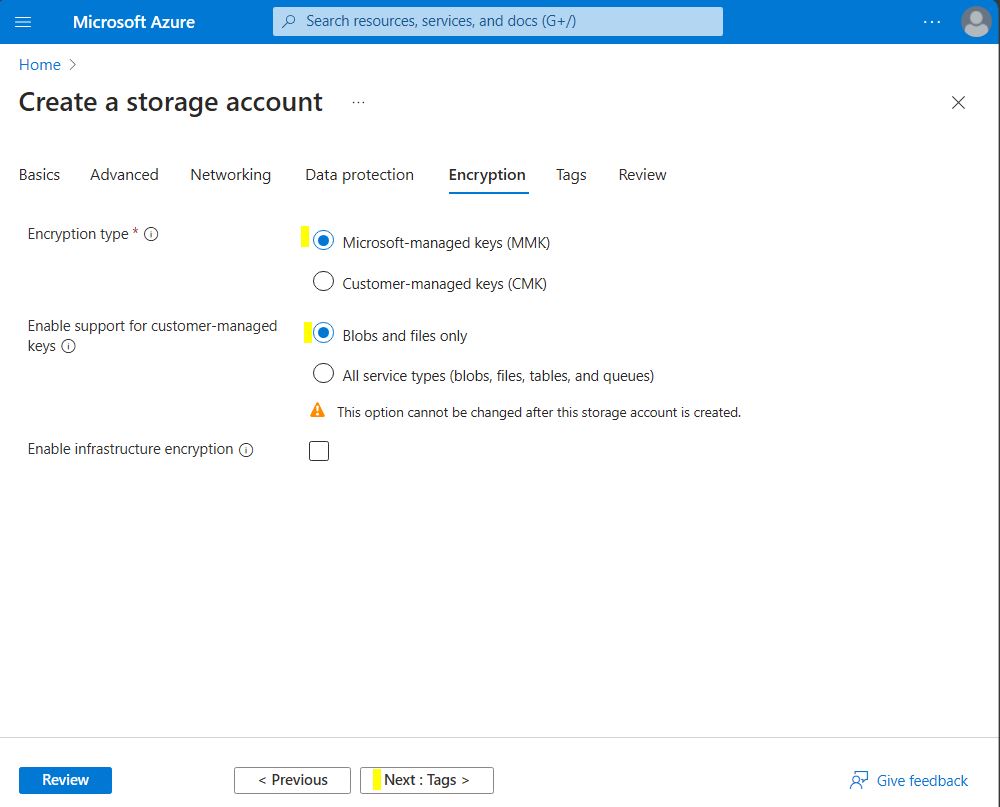Go to the Advanced tab
This screenshot has height=807, width=1000.
[124, 175]
